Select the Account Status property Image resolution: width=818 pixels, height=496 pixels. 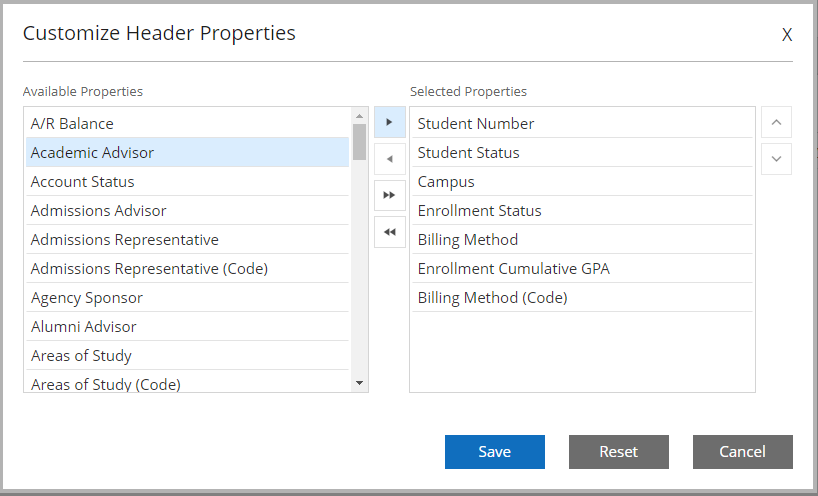[187, 182]
